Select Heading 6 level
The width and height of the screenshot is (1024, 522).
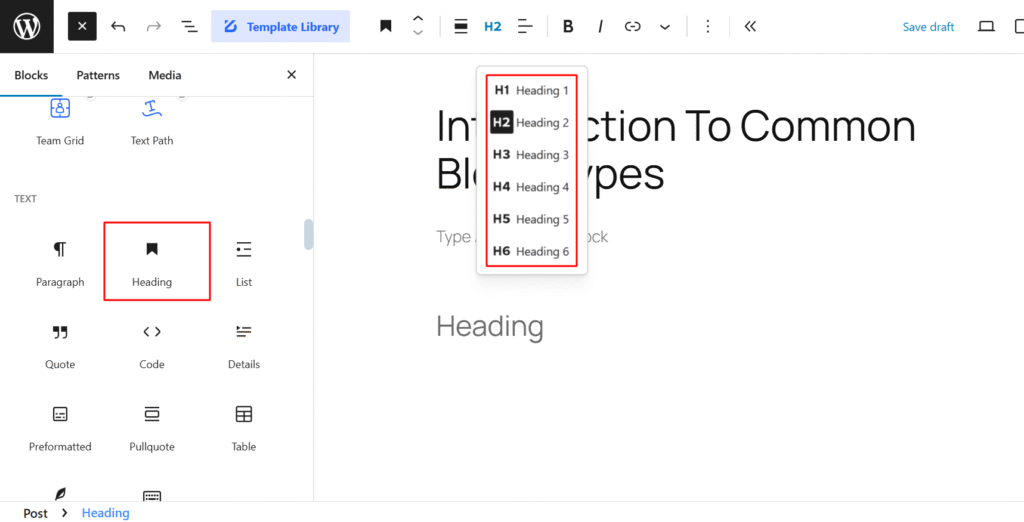(x=532, y=251)
